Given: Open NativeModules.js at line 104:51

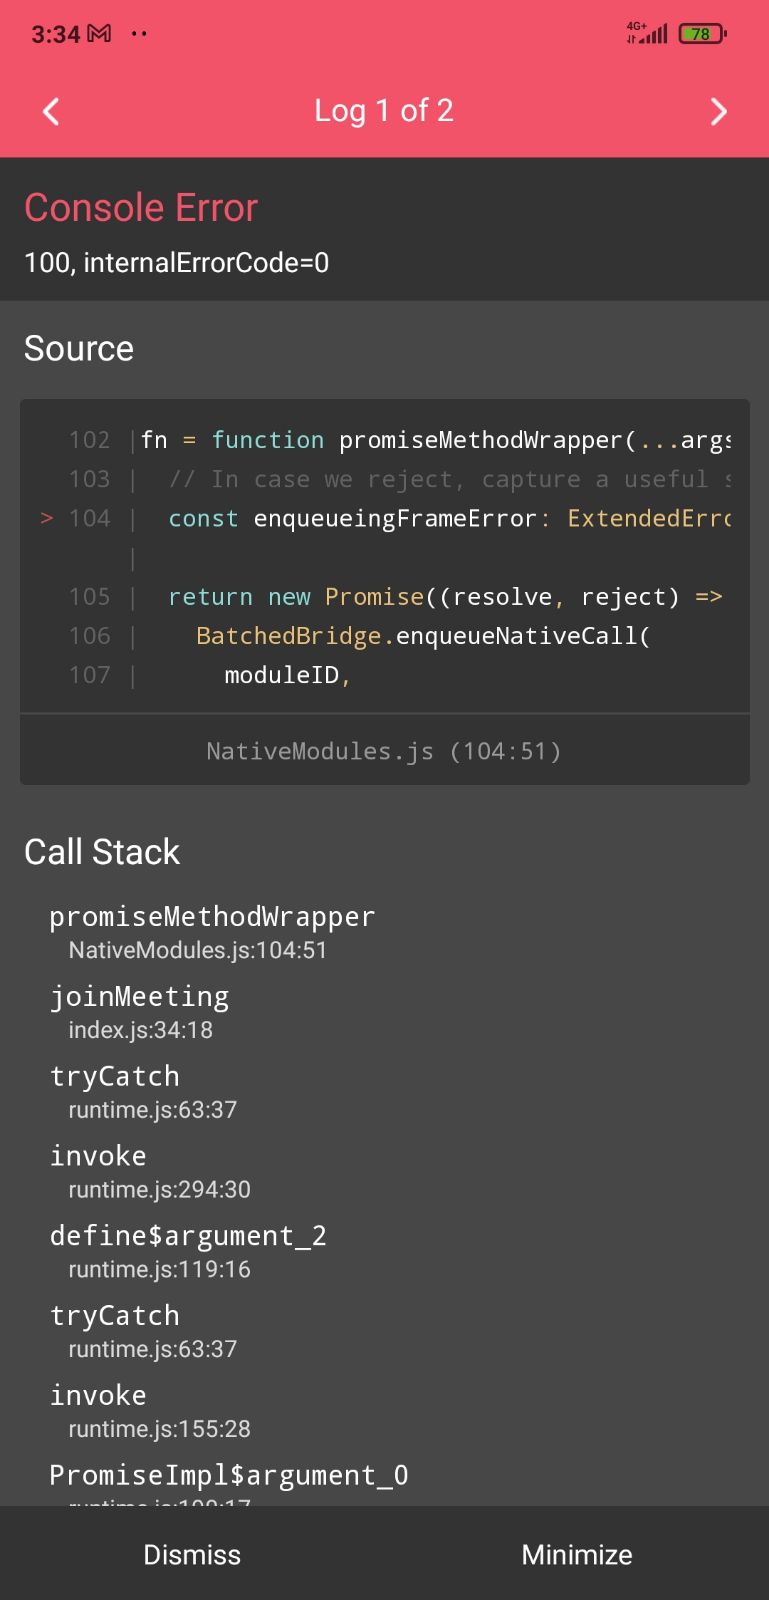Looking at the screenshot, I should pos(383,750).
